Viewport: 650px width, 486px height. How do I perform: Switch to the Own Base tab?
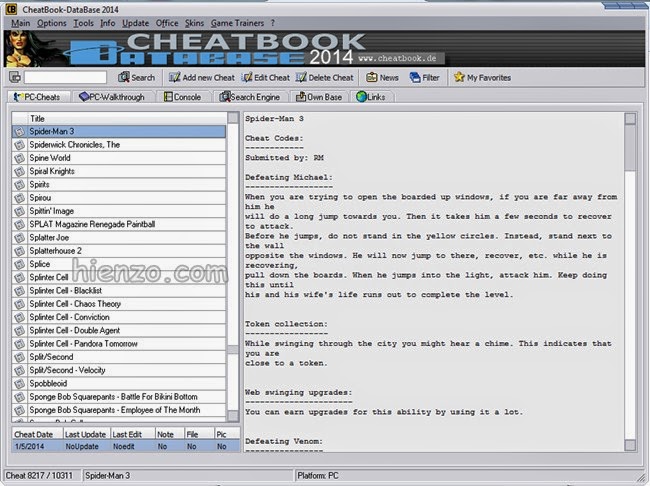coord(319,97)
